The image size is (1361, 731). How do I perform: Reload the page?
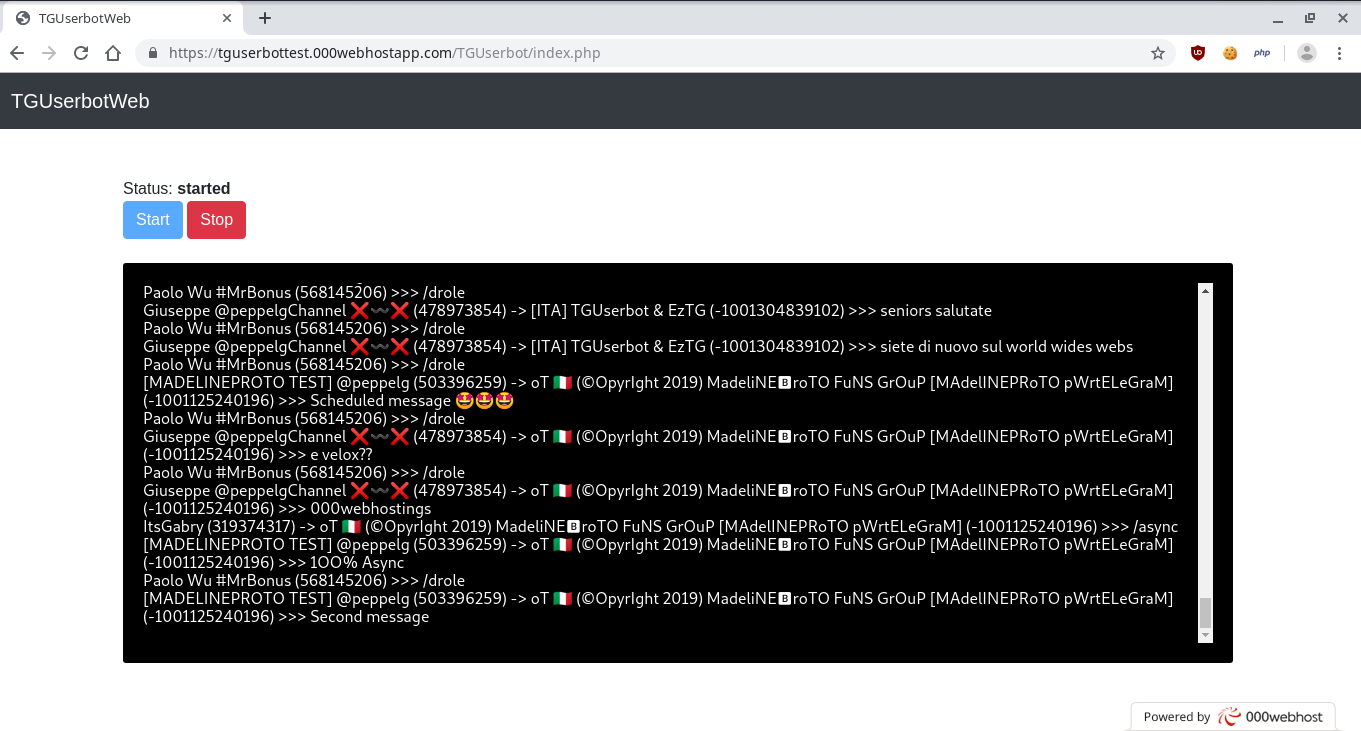pyautogui.click(x=81, y=53)
